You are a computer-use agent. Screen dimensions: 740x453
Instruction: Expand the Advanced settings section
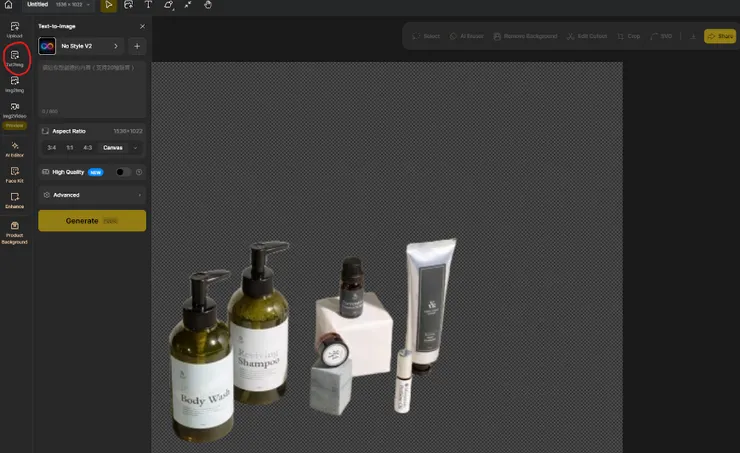tap(92, 195)
